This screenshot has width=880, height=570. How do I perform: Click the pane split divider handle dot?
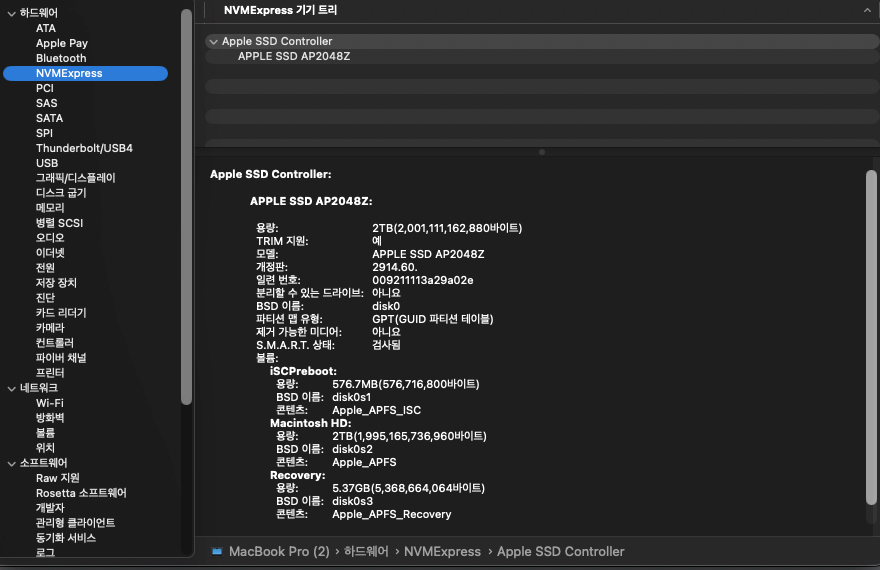[542, 152]
